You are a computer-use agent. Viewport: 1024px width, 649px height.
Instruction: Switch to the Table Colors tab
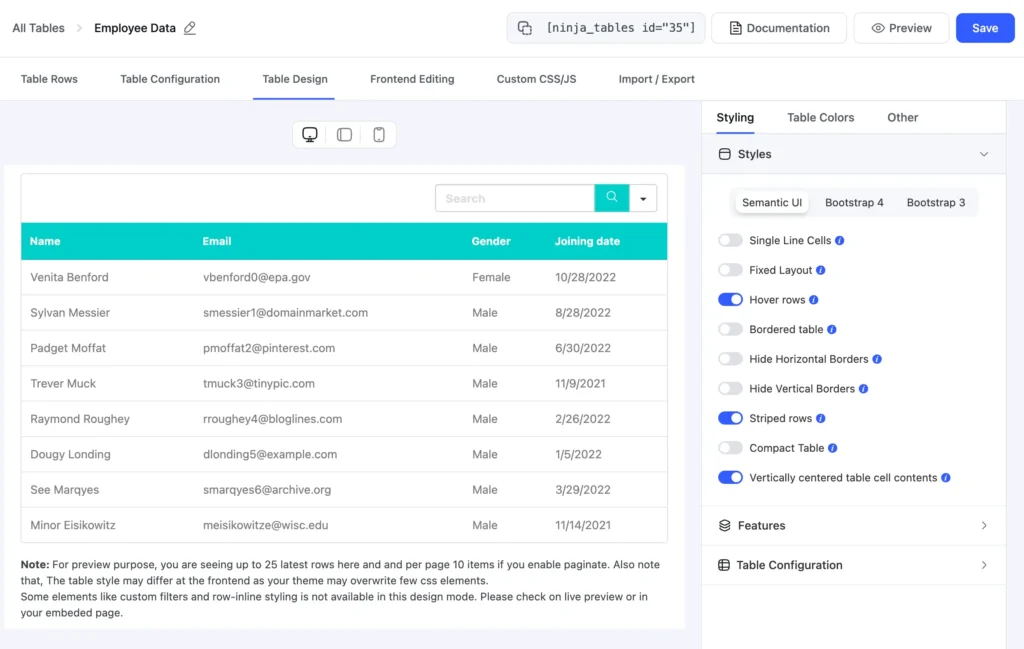820,118
